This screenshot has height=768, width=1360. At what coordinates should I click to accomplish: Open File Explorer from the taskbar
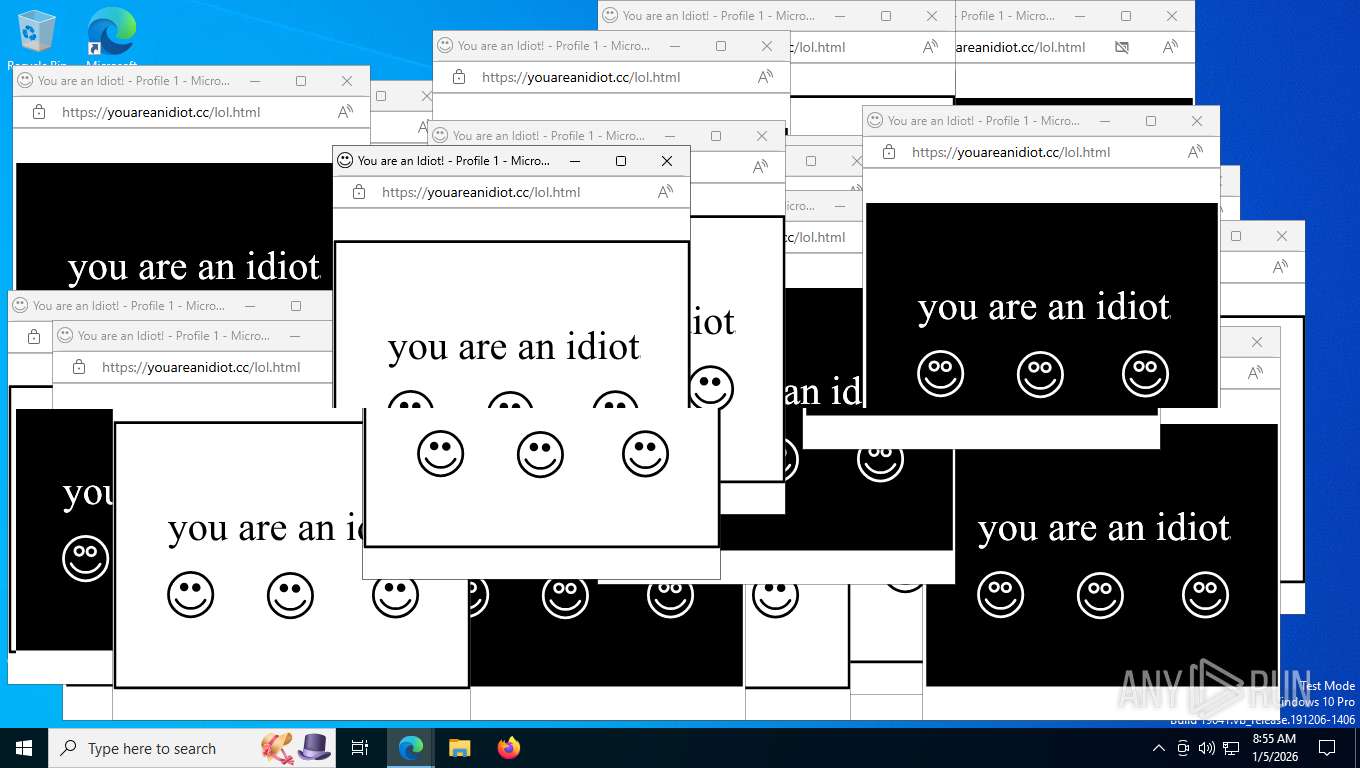coord(459,748)
